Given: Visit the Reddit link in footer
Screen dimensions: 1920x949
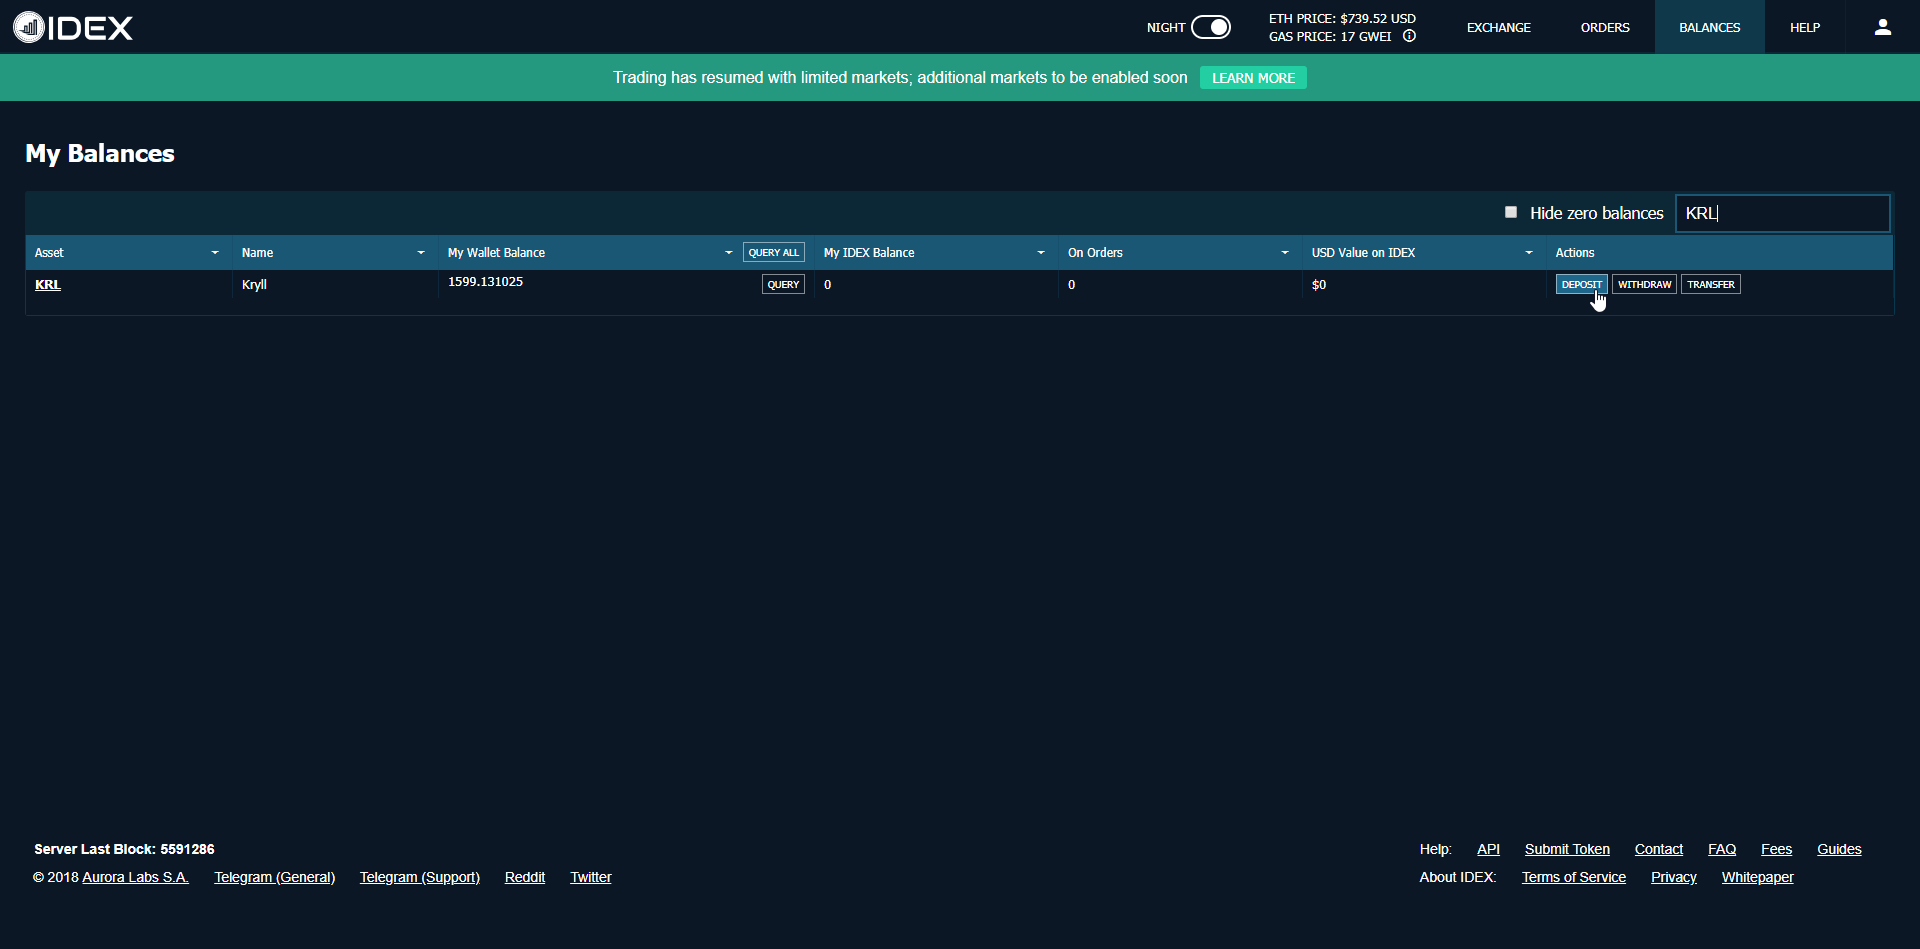Looking at the screenshot, I should (525, 877).
